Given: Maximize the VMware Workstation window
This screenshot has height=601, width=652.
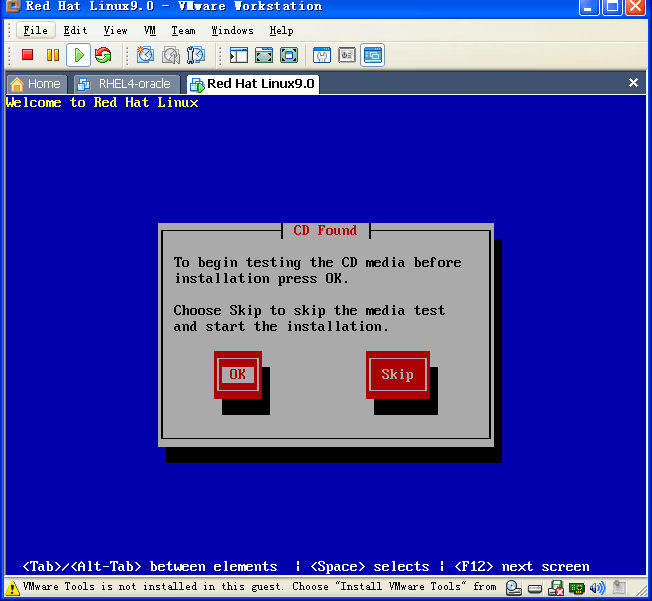Looking at the screenshot, I should (612, 7).
